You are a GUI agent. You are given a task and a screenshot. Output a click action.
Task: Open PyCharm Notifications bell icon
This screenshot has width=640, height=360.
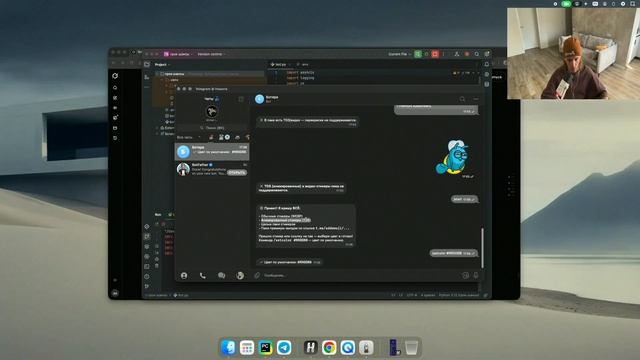point(487,64)
